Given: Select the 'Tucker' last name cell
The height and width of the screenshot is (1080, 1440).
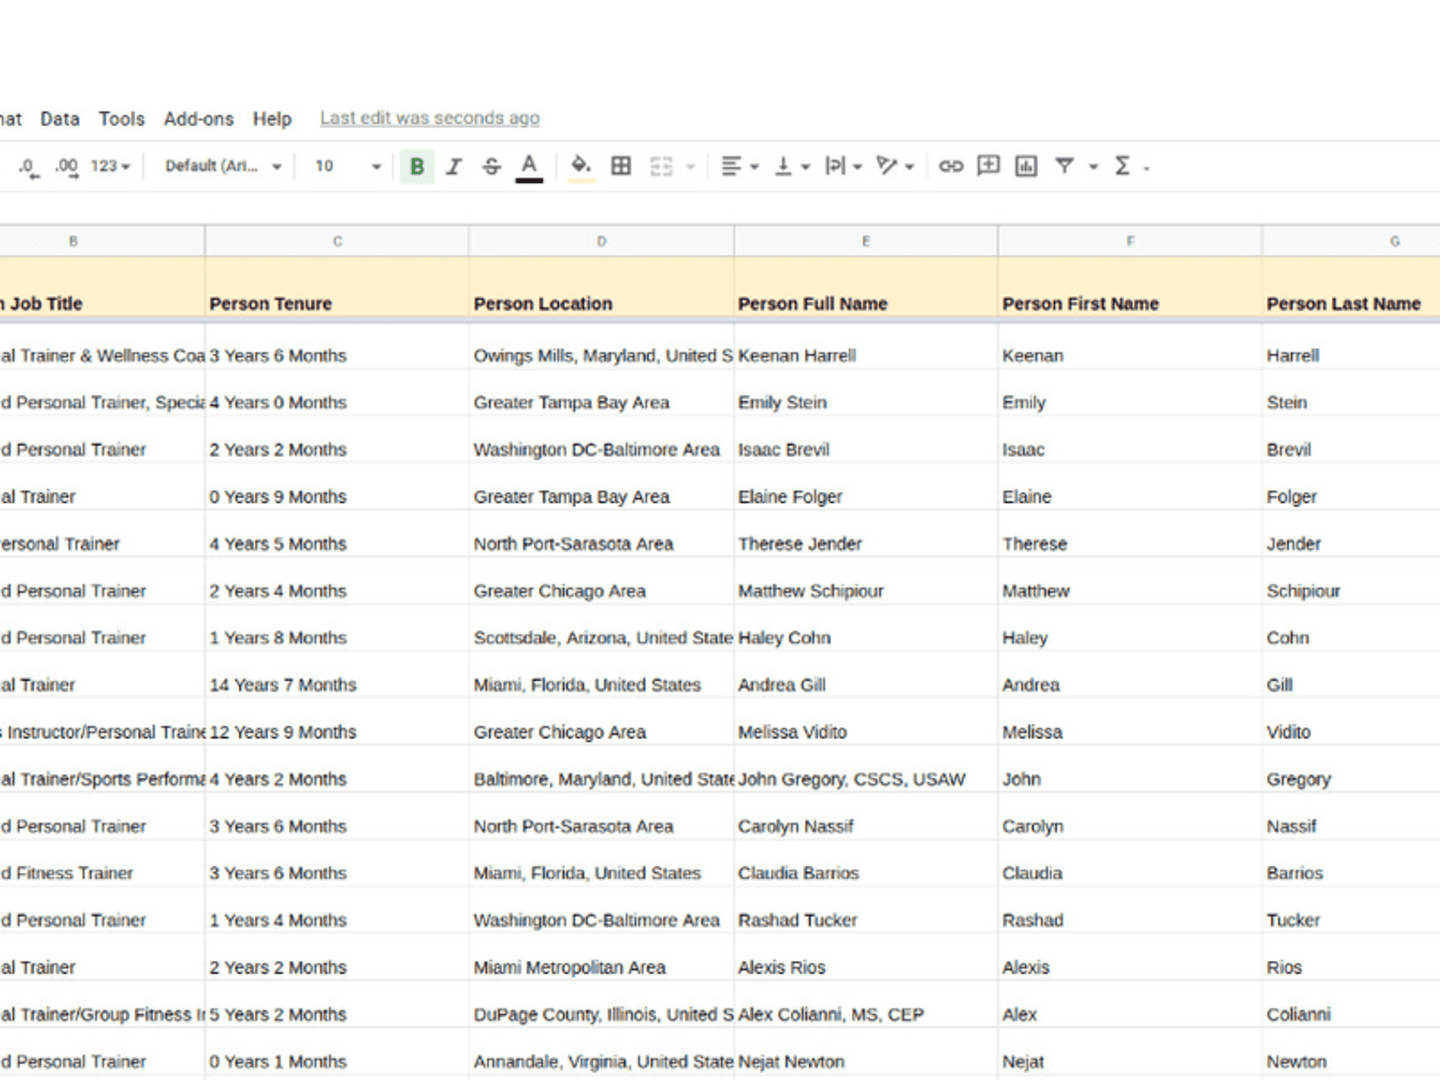Looking at the screenshot, I should pos(1351,911).
